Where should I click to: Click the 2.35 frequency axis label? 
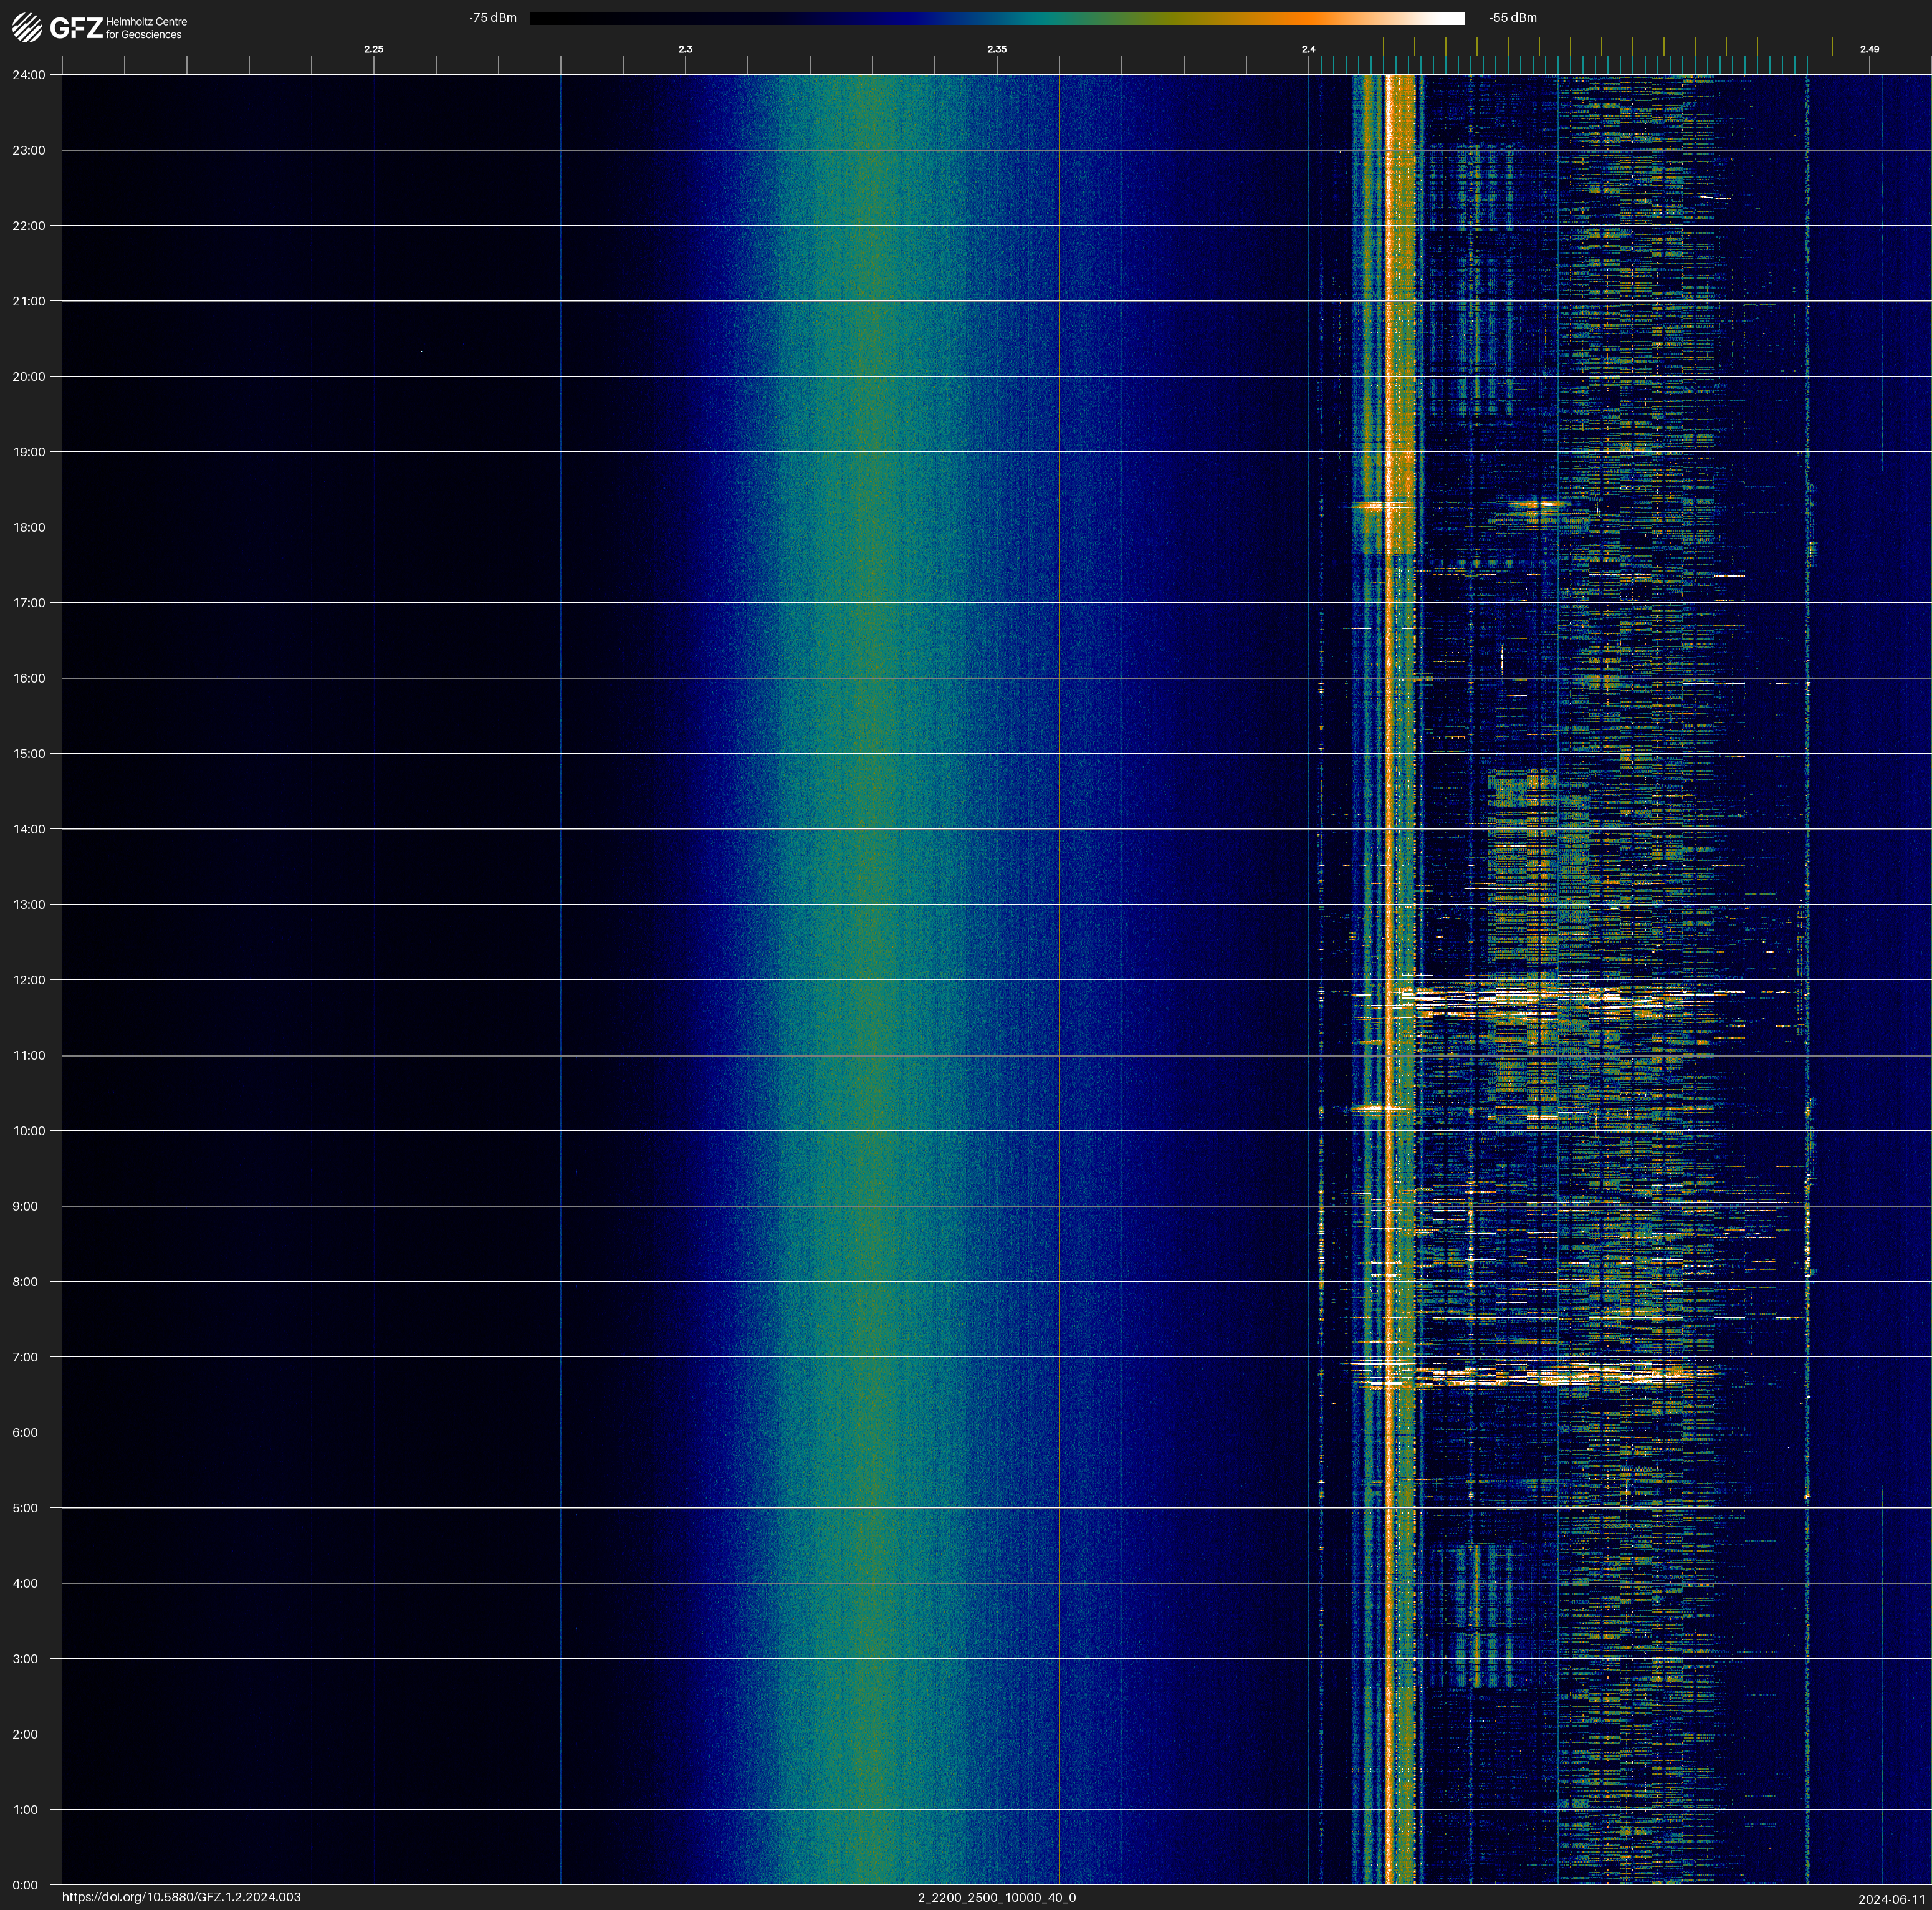pyautogui.click(x=997, y=49)
